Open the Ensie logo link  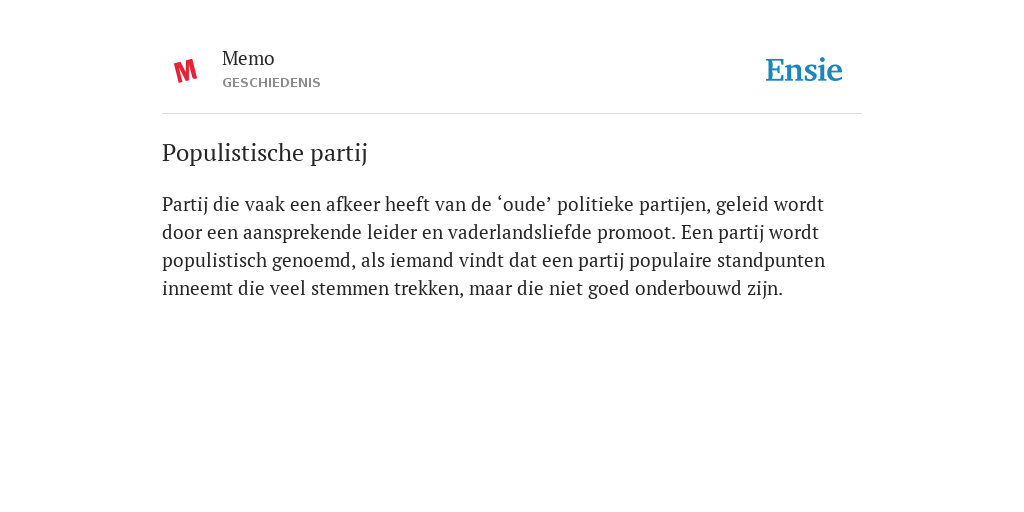(804, 70)
